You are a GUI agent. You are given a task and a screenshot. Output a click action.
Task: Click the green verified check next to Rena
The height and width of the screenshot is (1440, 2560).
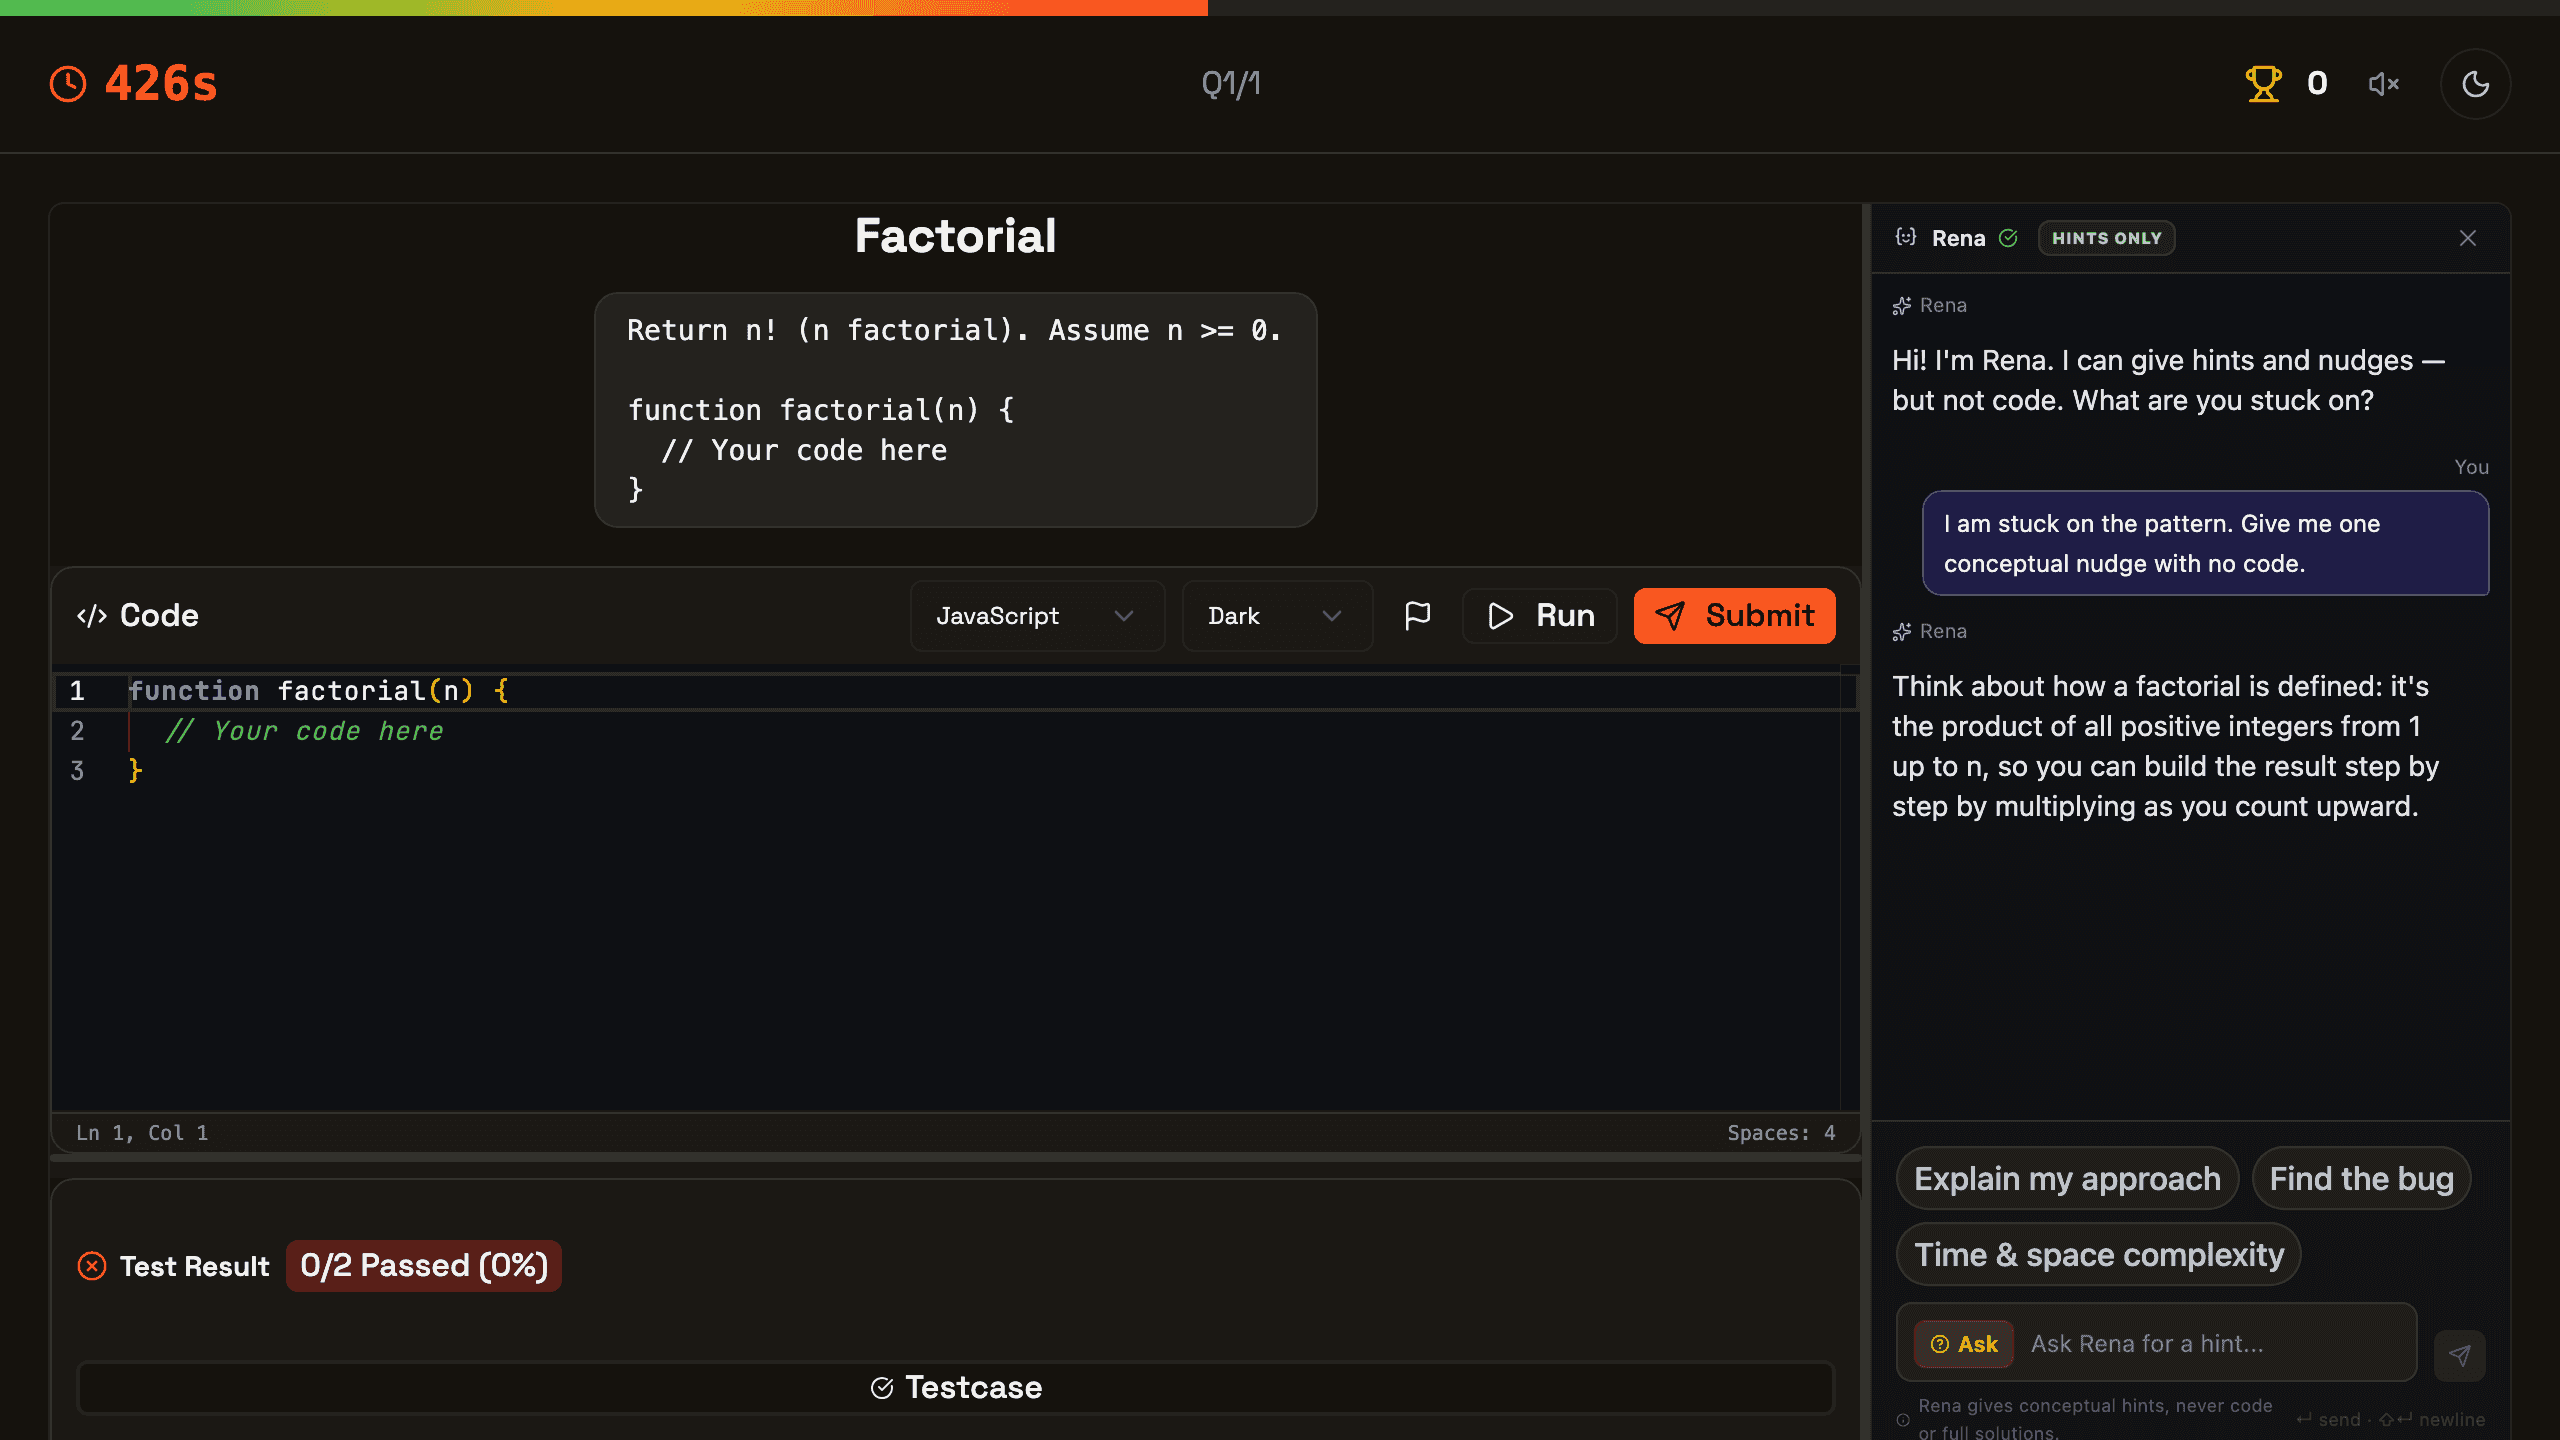pos(2008,238)
